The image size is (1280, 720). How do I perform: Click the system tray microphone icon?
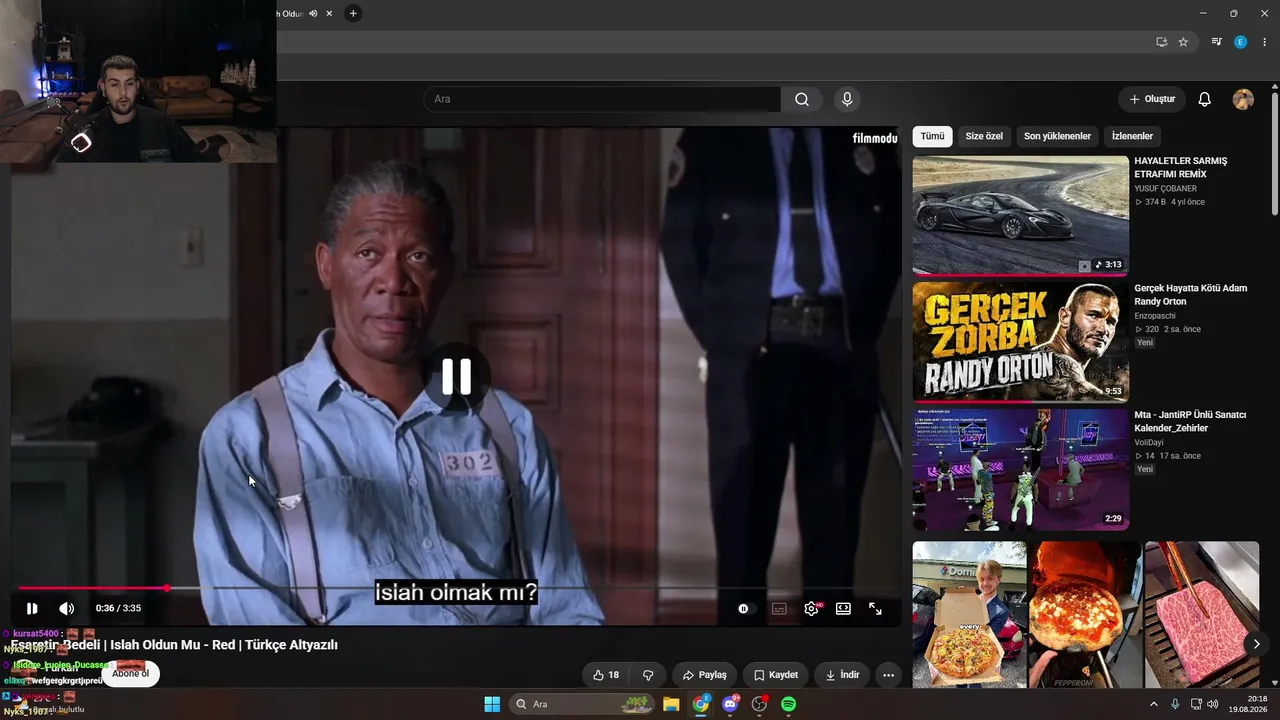[x=1175, y=704]
